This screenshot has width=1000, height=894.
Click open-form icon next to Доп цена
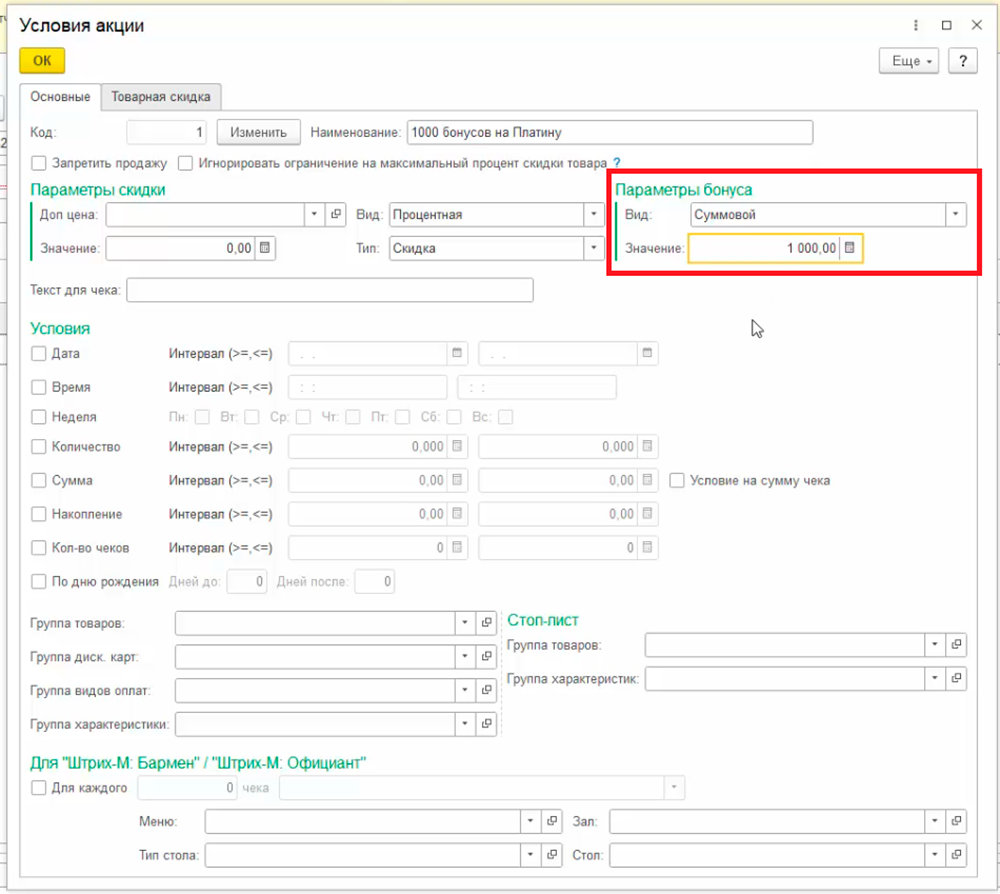coord(335,214)
